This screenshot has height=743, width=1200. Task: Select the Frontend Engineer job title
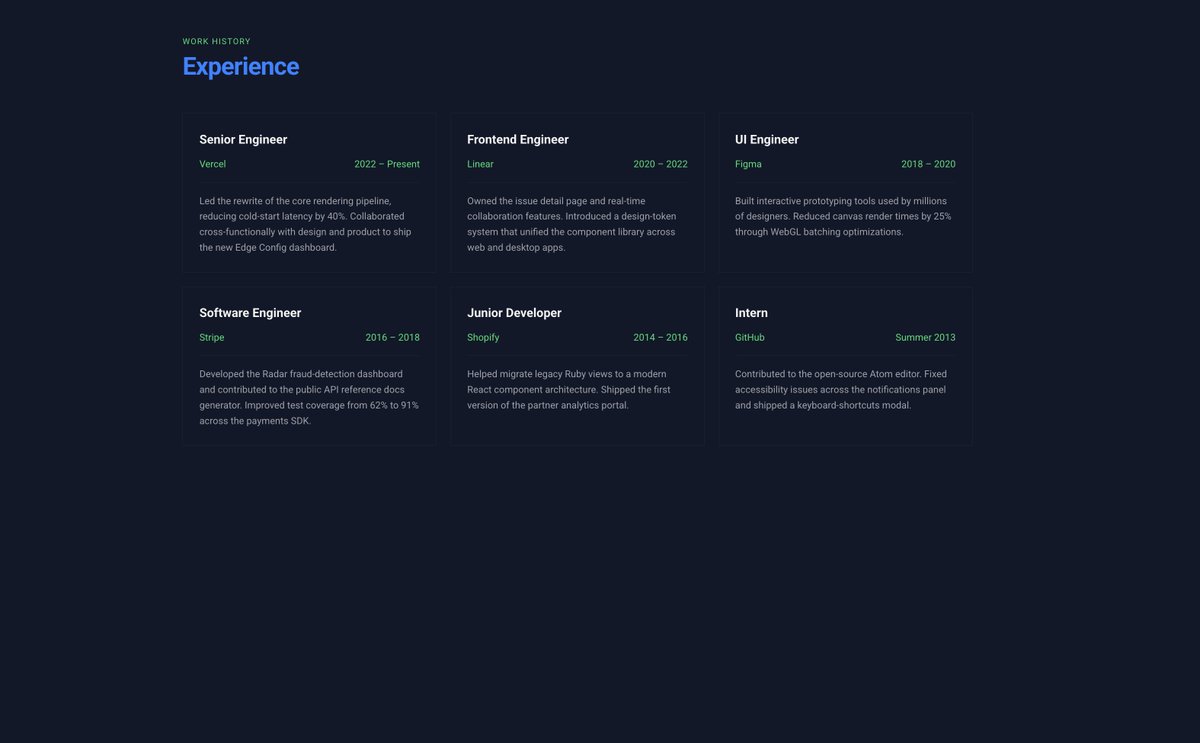pyautogui.click(x=518, y=140)
